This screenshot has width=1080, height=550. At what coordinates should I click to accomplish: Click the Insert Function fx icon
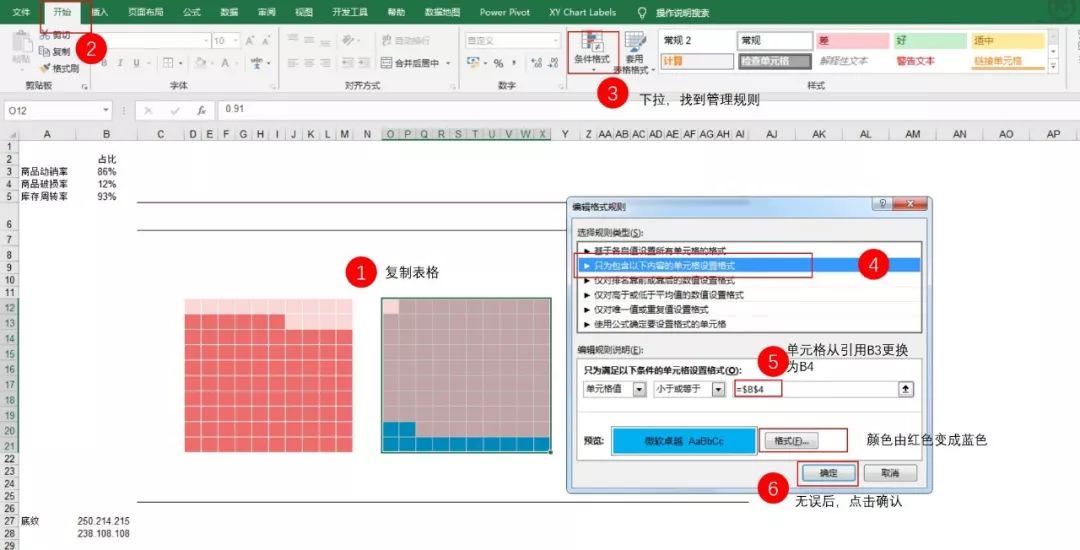point(201,110)
